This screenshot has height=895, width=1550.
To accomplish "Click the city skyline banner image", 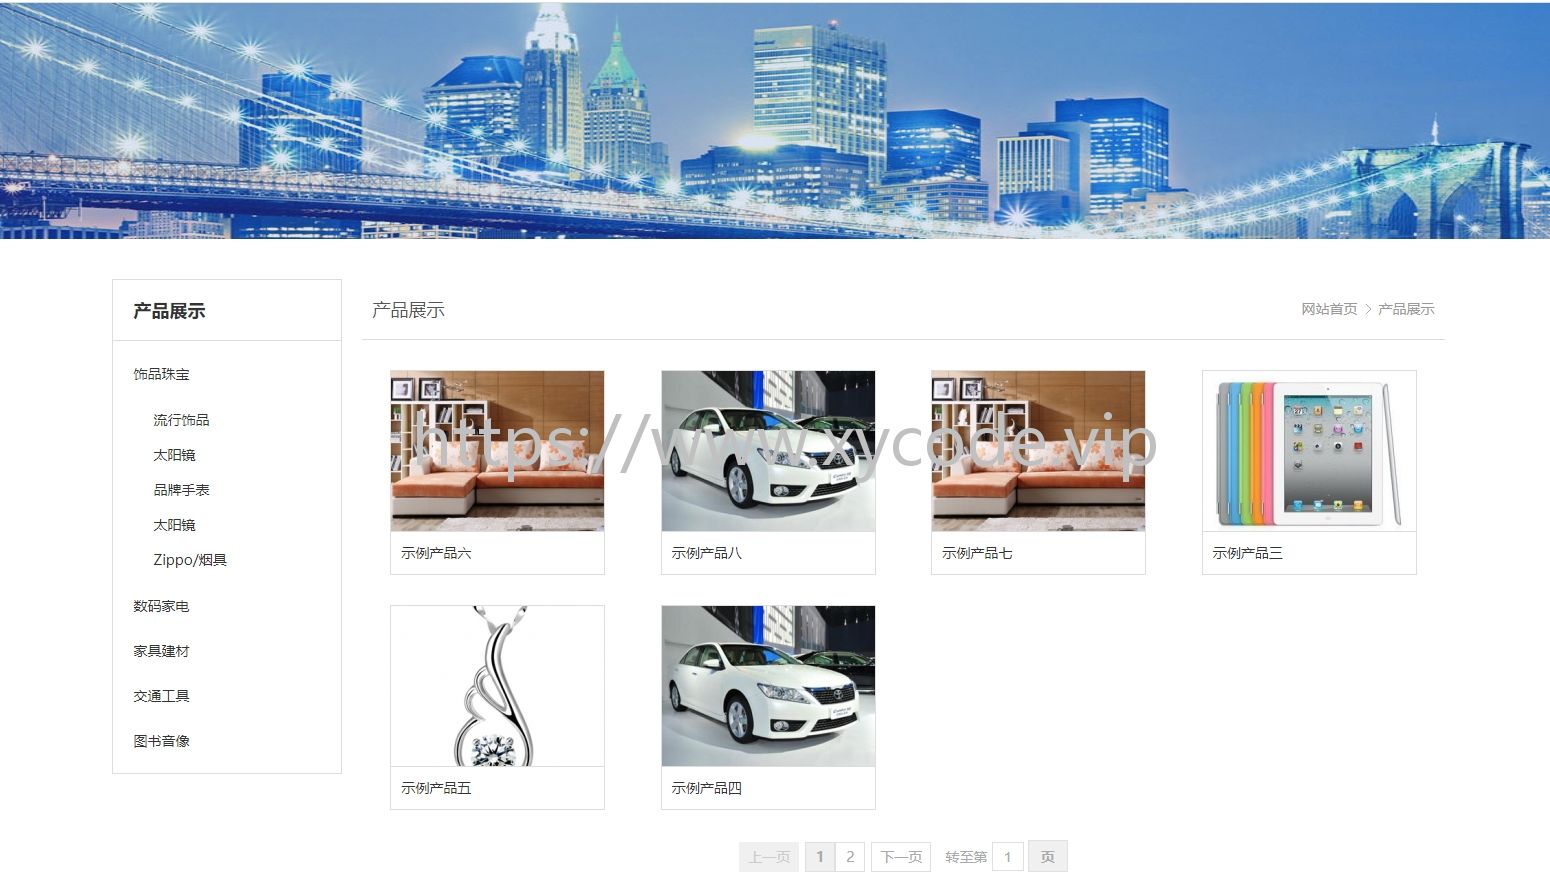I will pyautogui.click(x=775, y=120).
